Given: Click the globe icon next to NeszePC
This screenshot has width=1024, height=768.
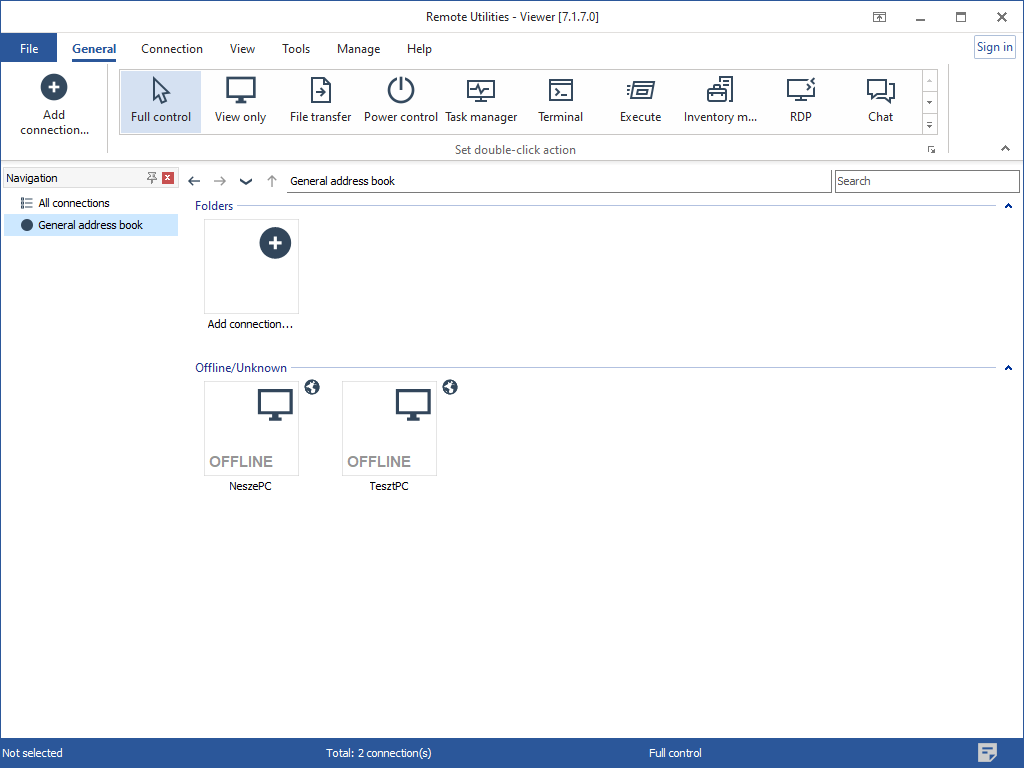Looking at the screenshot, I should pos(312,387).
